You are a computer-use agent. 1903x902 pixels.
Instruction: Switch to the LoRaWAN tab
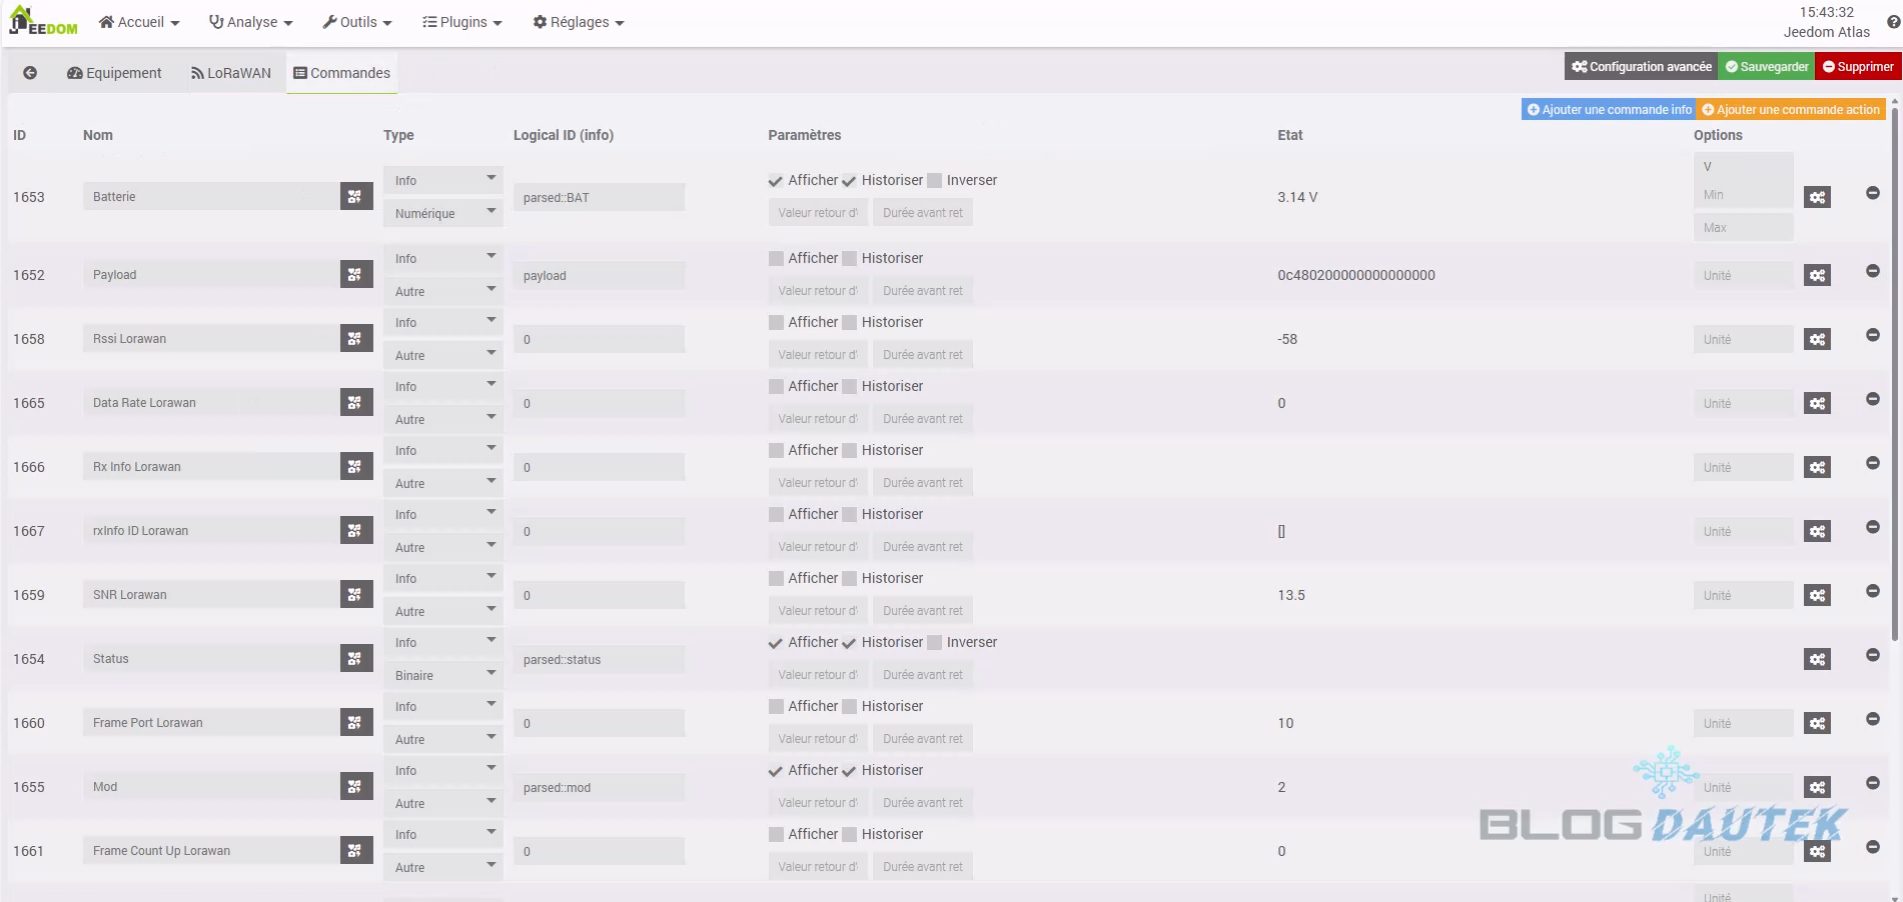(x=231, y=73)
